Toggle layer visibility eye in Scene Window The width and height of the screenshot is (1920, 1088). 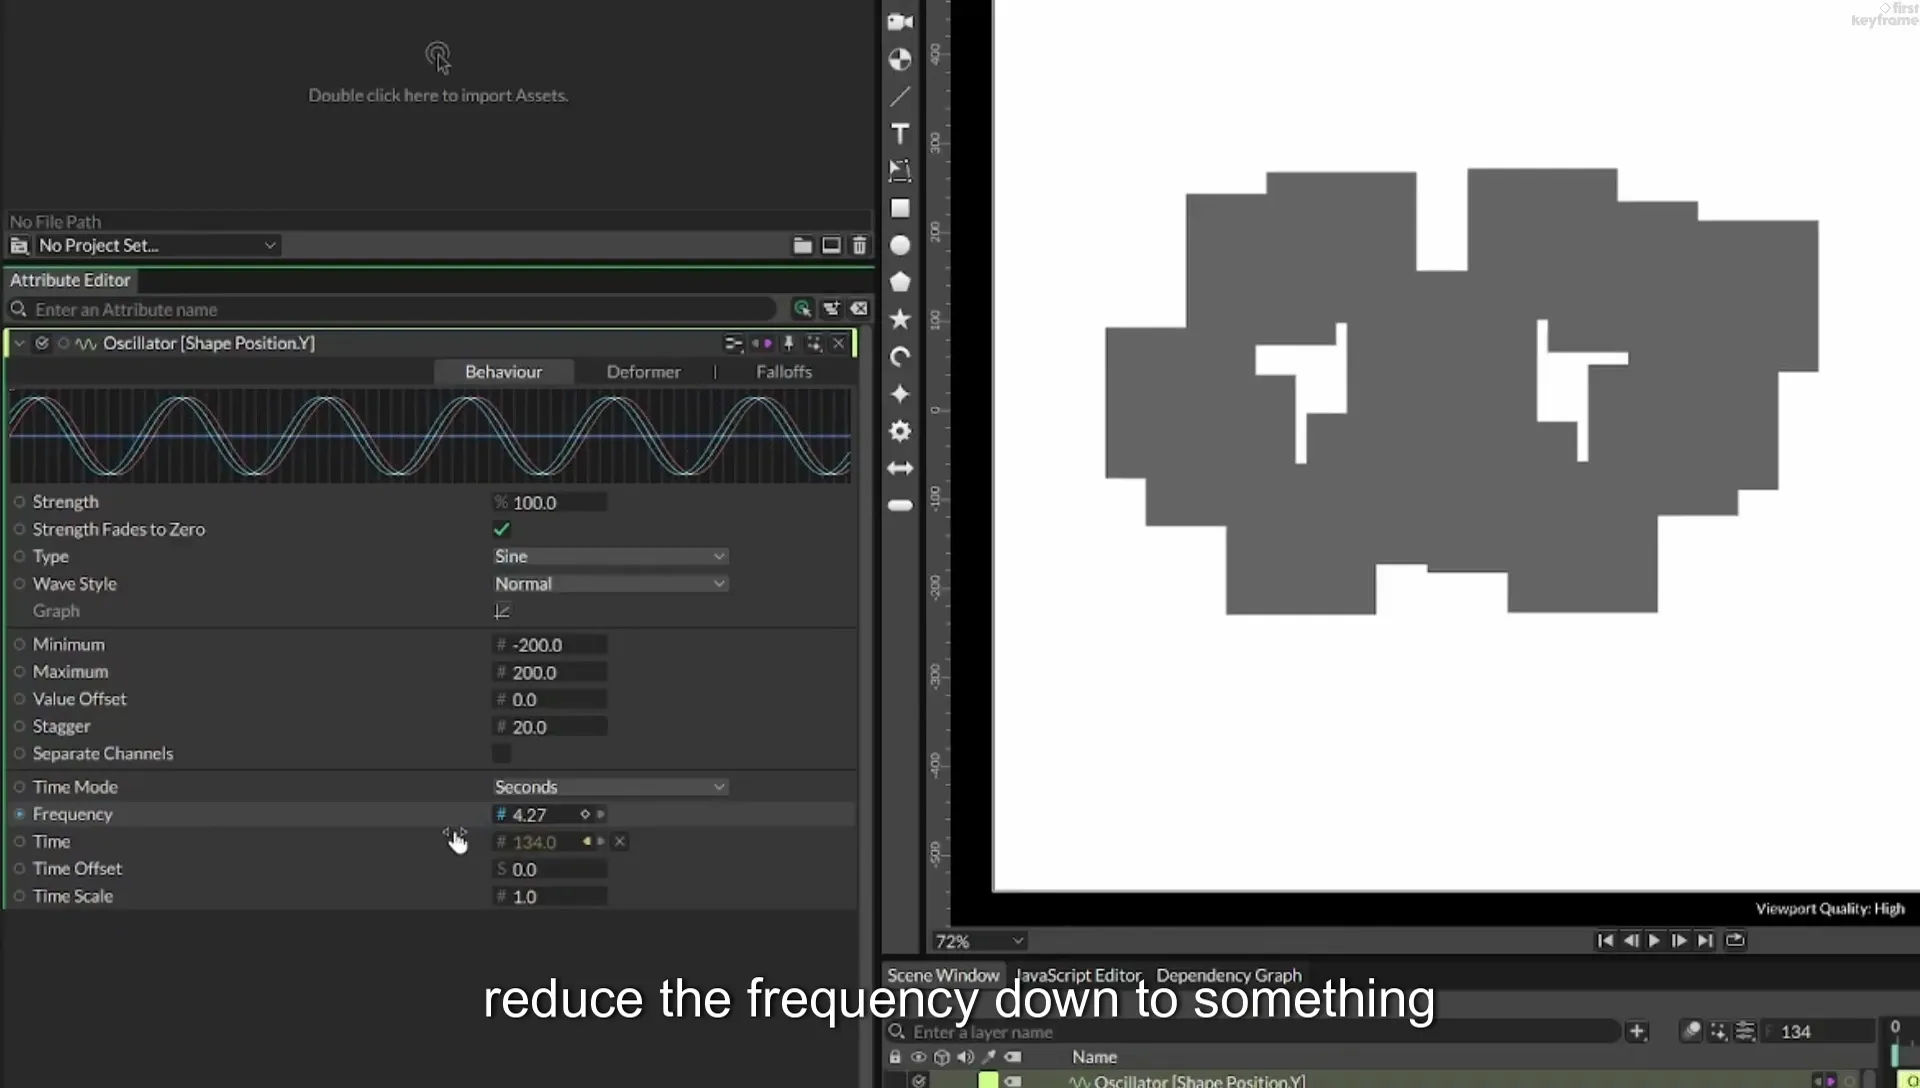918,1057
